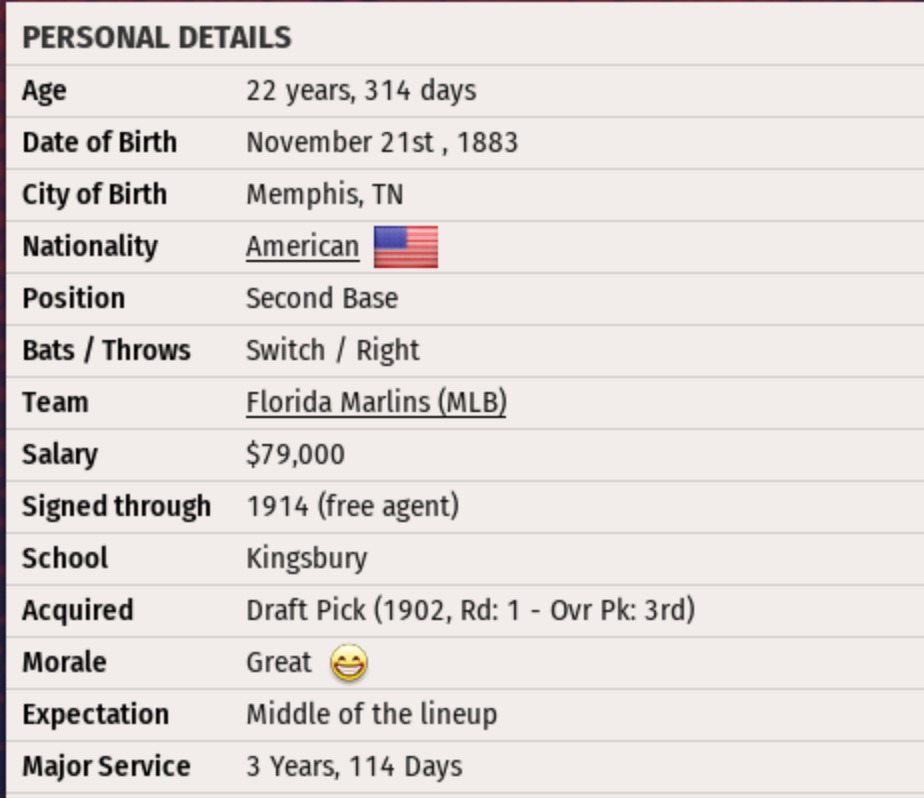Screen dimensions: 924x798
Task: Click the Draft Pick acquisition details
Action: click(470, 610)
